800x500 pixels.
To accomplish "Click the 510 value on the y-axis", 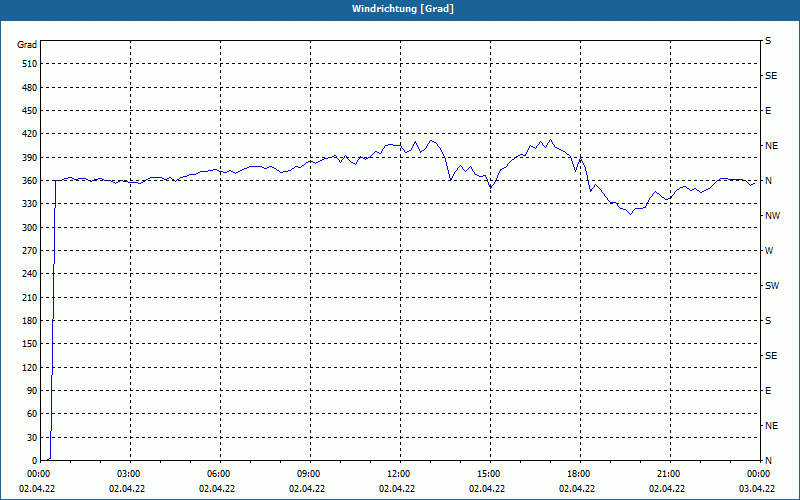I will click(30, 64).
